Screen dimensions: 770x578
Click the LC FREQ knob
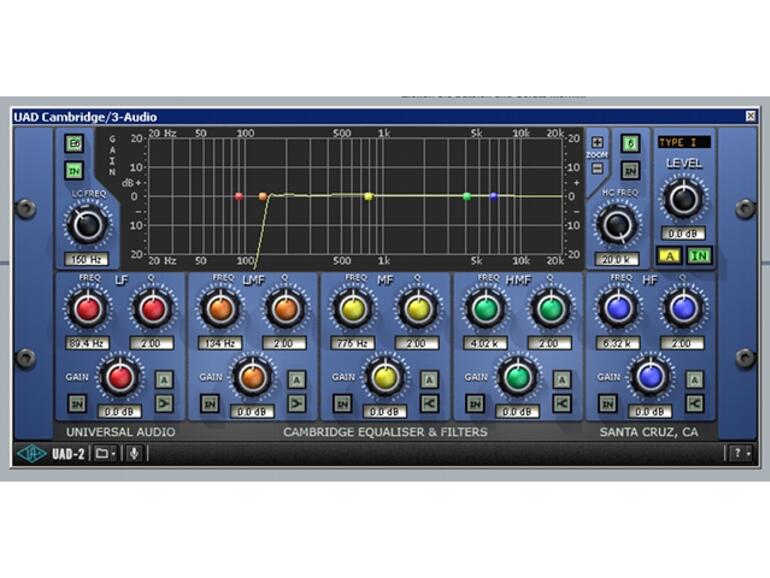tap(87, 225)
